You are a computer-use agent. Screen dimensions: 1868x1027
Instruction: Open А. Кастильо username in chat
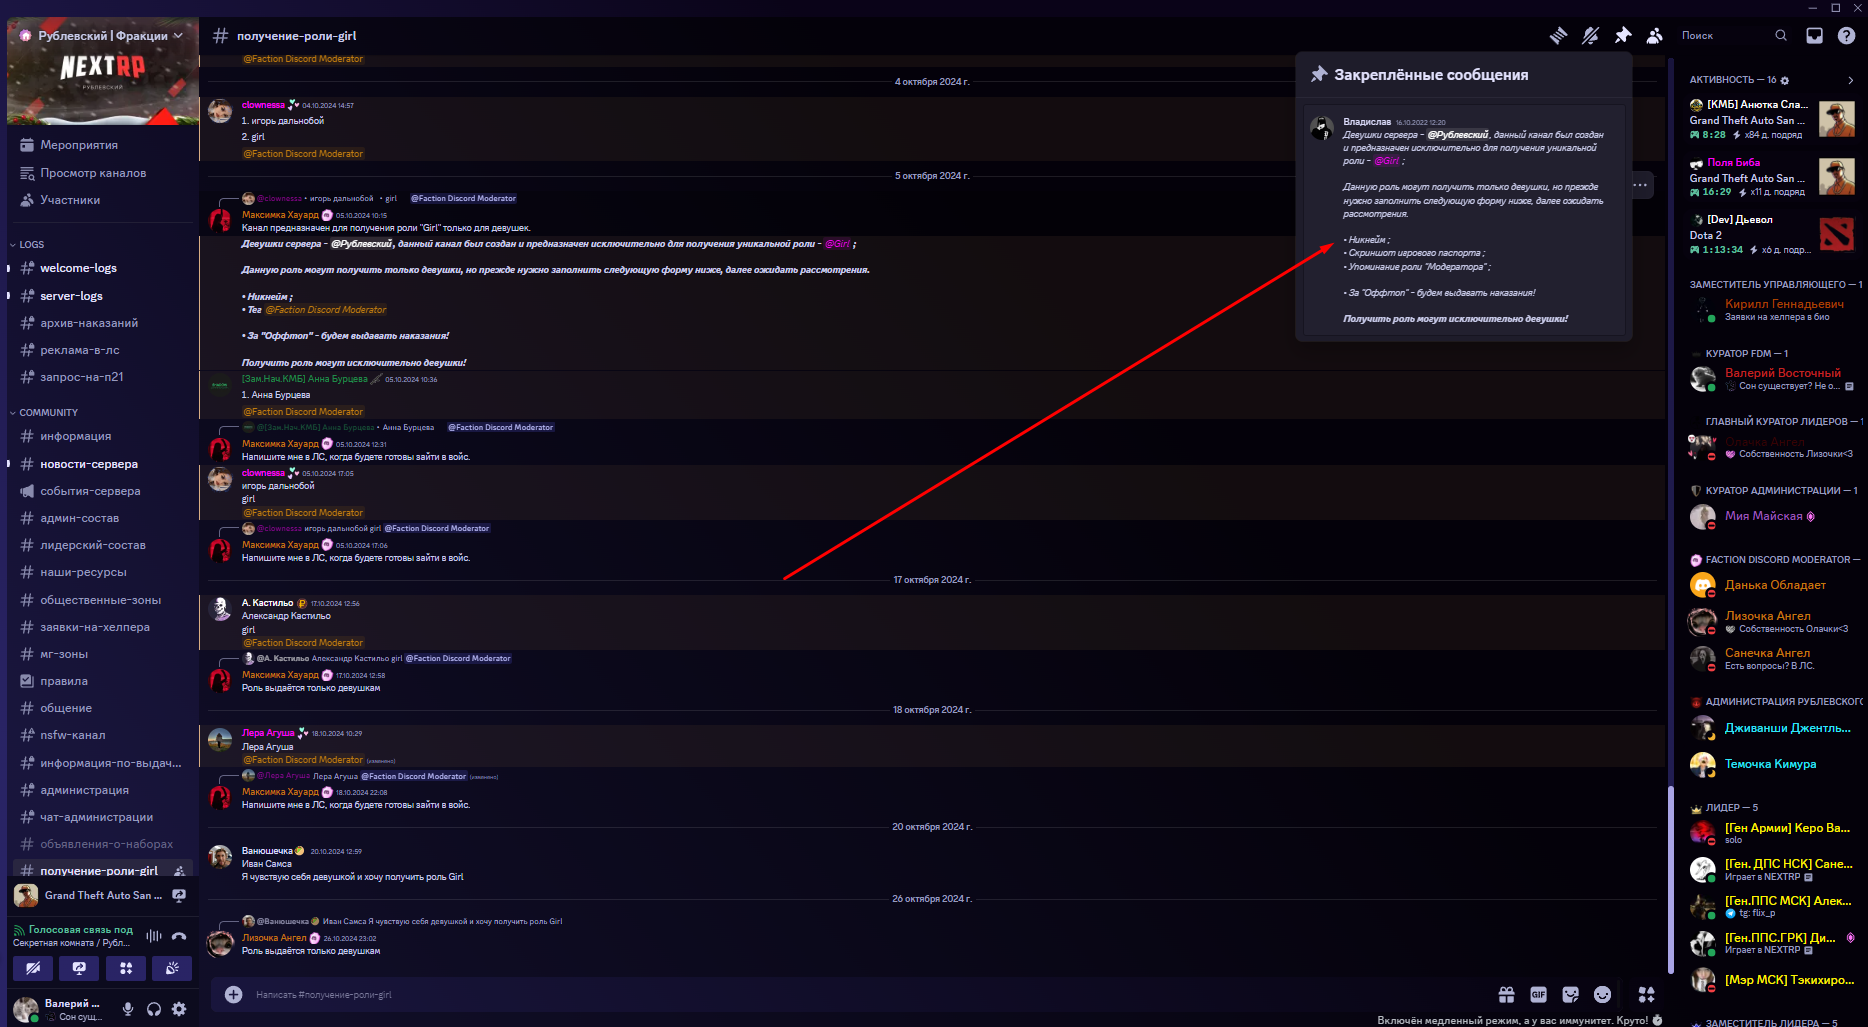[267, 603]
